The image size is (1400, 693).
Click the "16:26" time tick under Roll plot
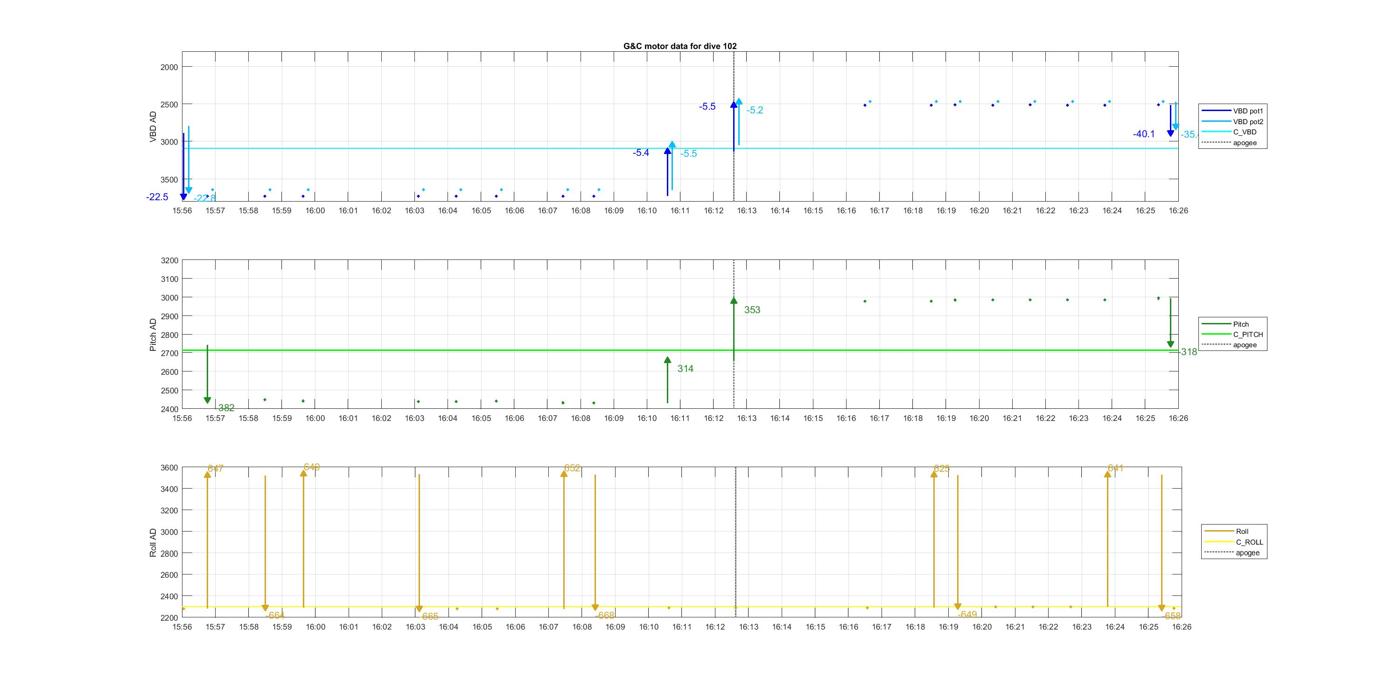1181,628
